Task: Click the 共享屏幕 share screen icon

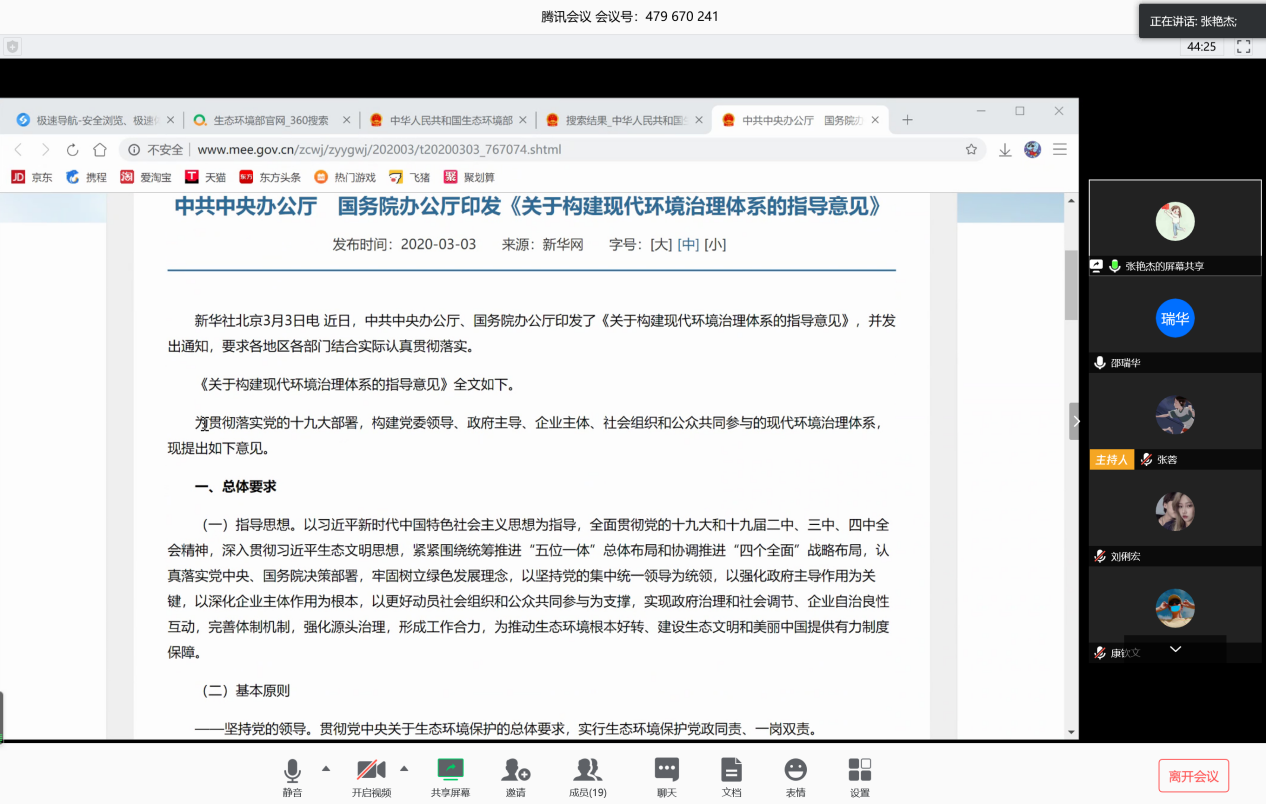Action: coord(450,770)
